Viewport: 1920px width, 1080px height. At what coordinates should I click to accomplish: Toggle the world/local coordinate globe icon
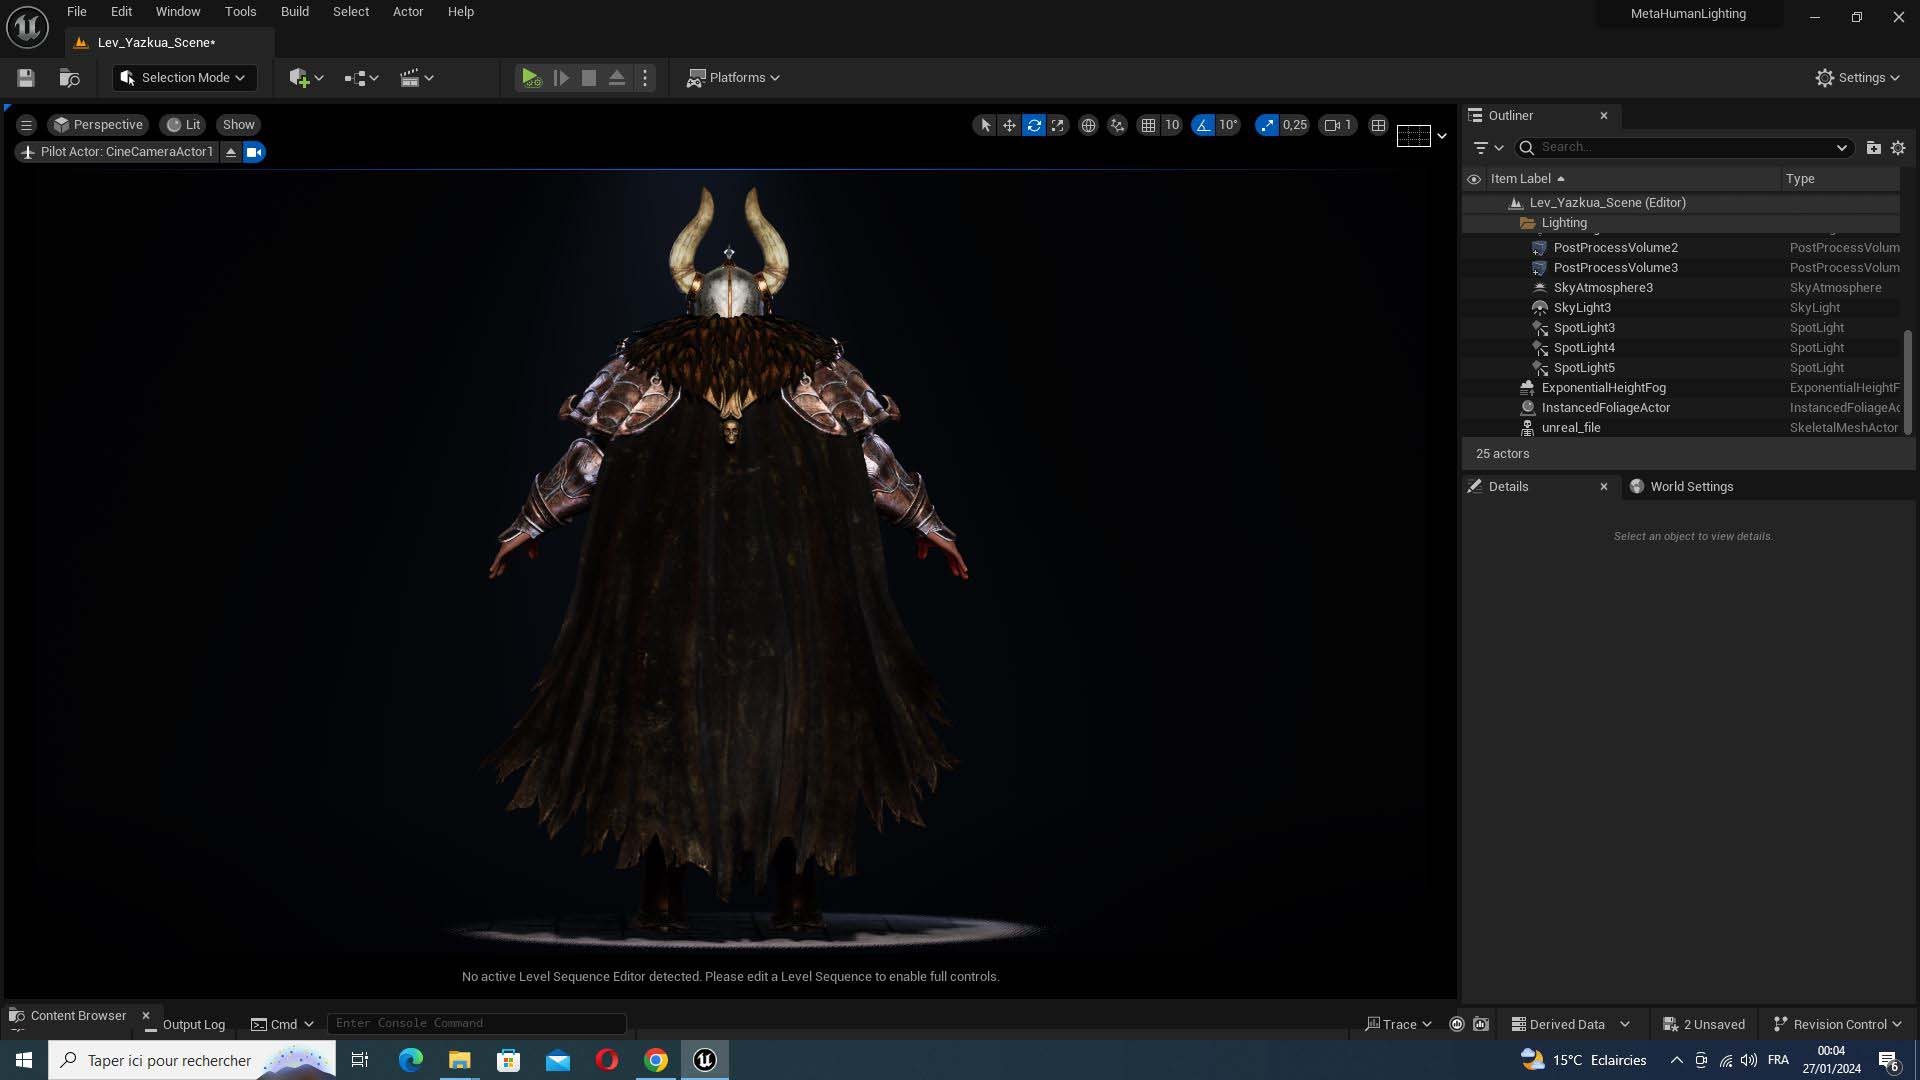1088,125
